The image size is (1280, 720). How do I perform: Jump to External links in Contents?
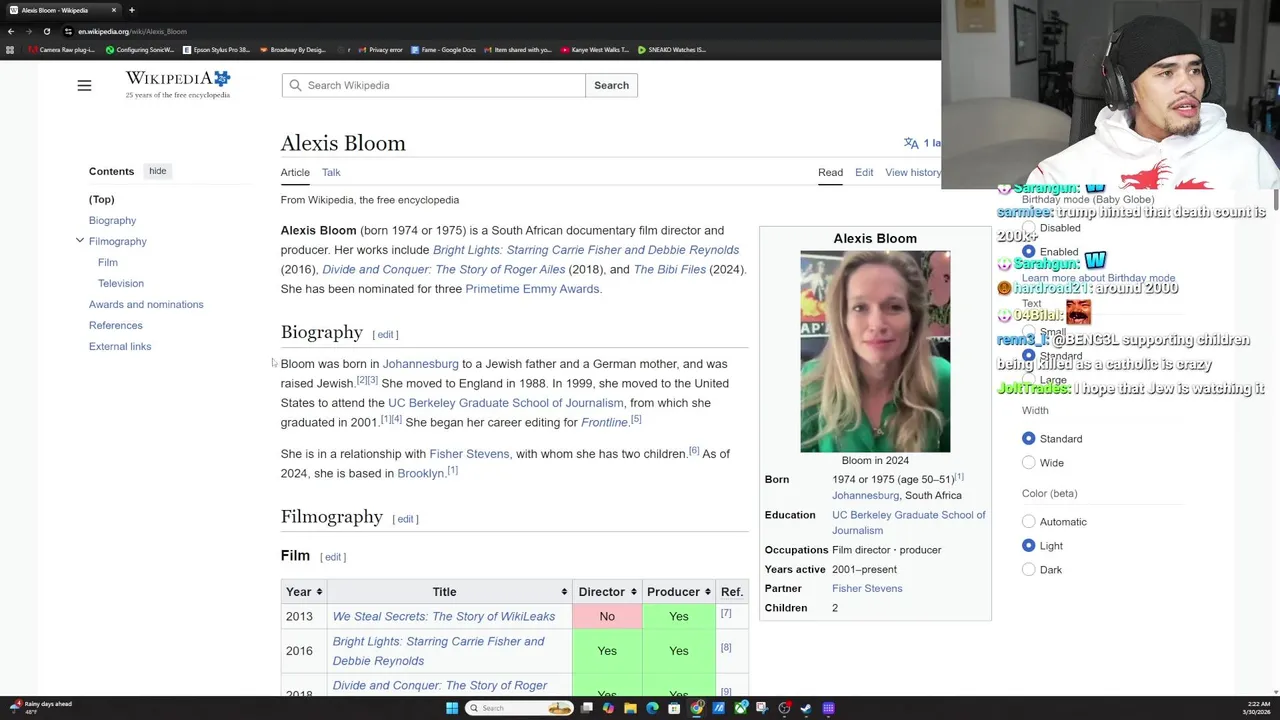[120, 346]
